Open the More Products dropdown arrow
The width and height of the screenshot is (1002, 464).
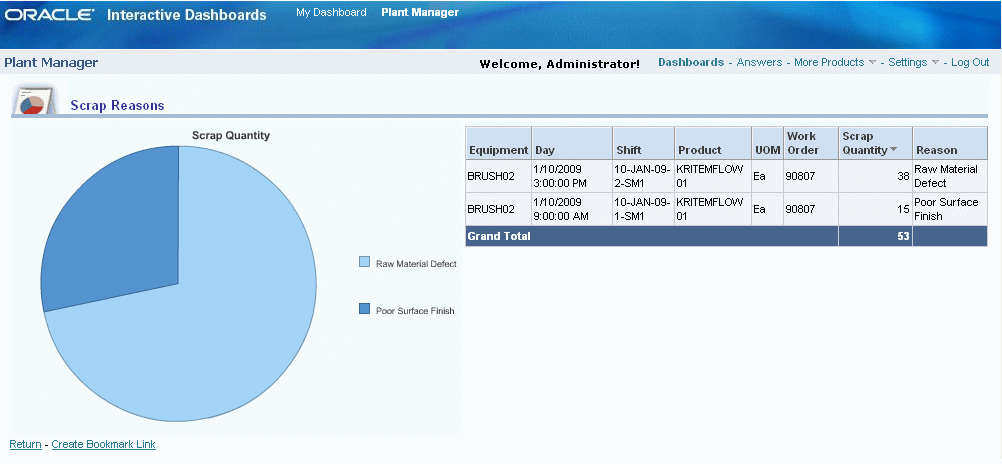pyautogui.click(x=871, y=63)
